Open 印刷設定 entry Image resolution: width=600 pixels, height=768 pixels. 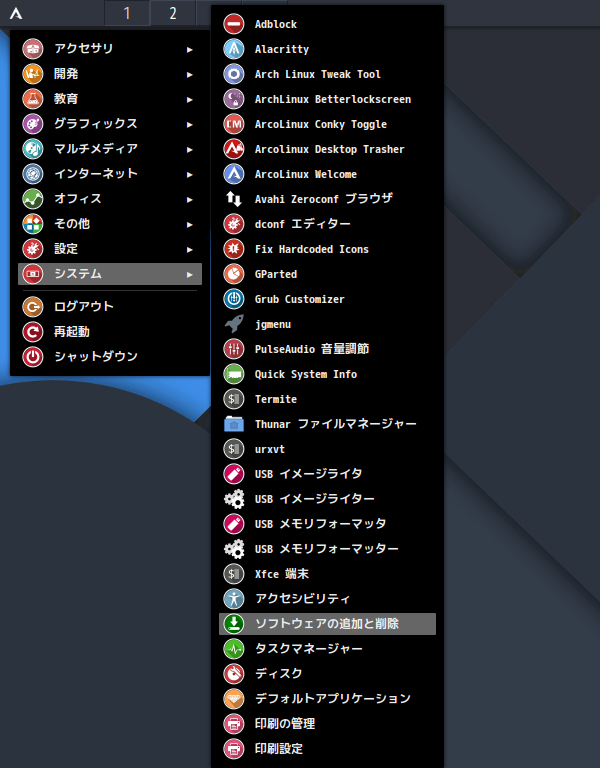point(327,748)
